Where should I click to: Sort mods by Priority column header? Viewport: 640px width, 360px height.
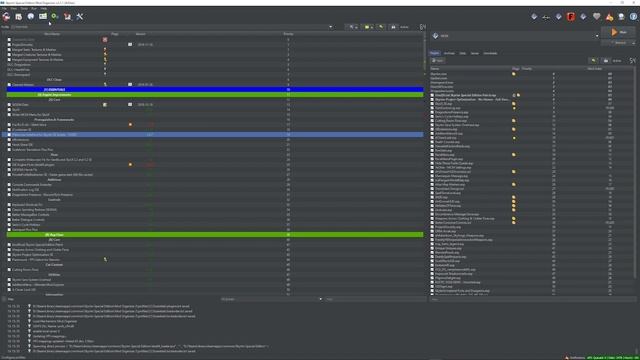pyautogui.click(x=288, y=34)
